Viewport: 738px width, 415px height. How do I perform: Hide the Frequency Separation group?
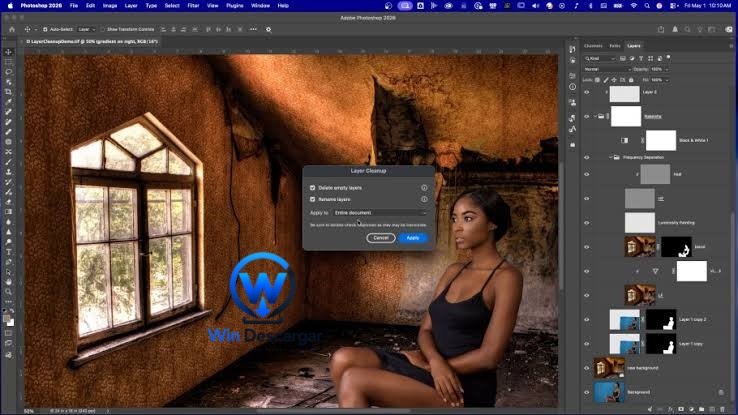tap(586, 158)
